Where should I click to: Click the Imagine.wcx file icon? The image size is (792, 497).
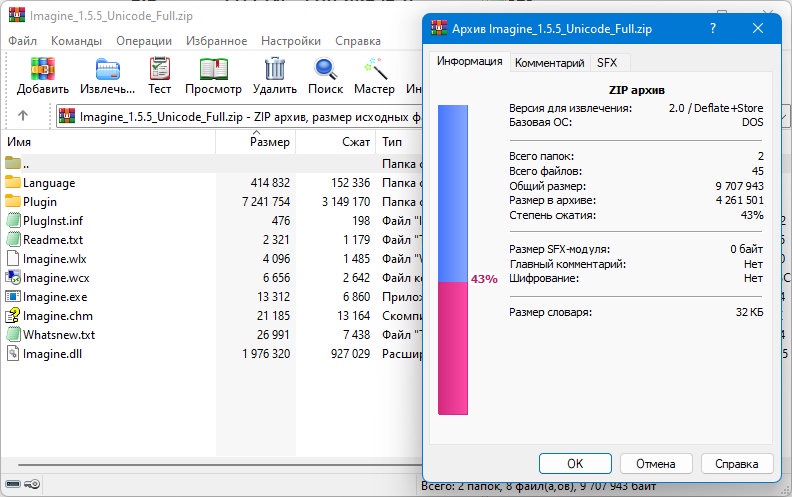pyautogui.click(x=13, y=277)
